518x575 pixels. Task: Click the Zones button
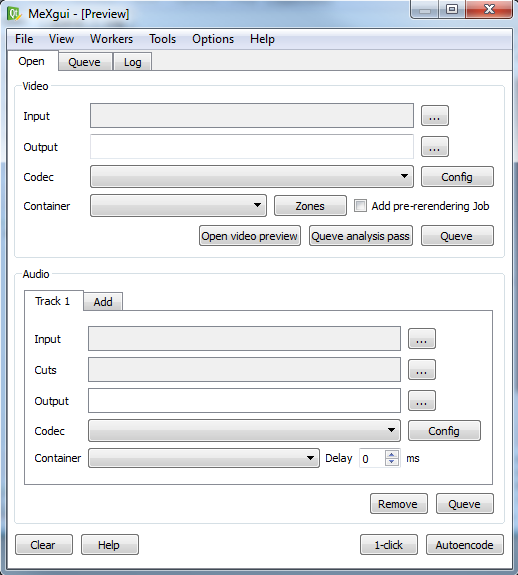click(310, 206)
